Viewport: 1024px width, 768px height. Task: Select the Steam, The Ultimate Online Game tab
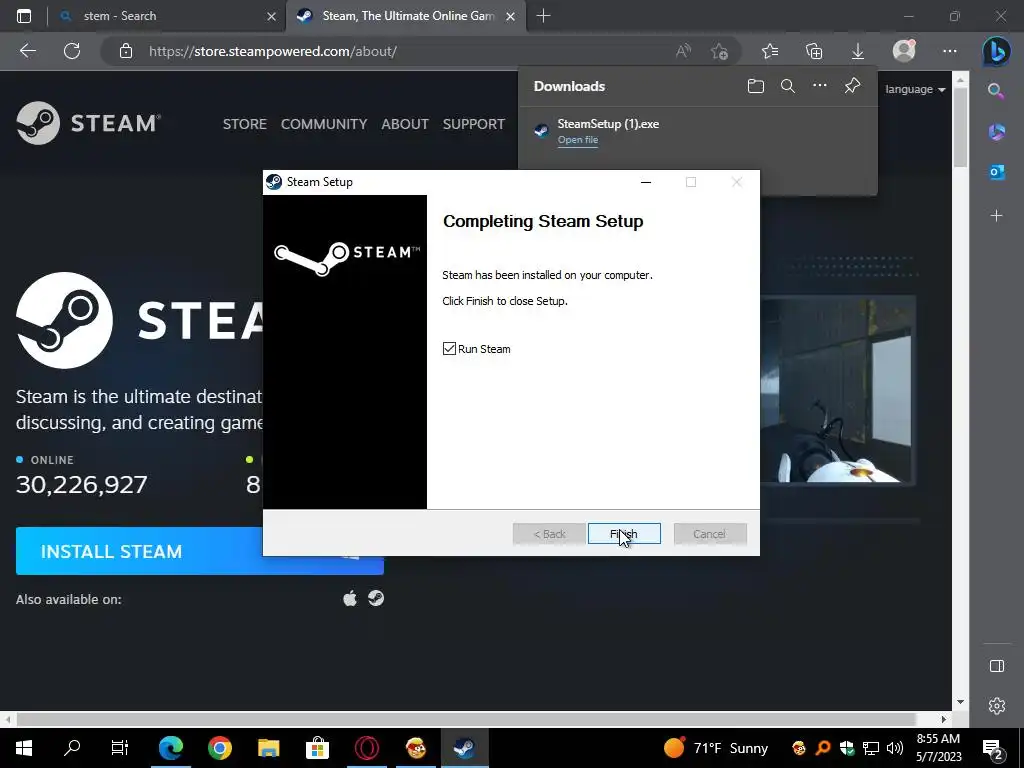click(x=405, y=16)
